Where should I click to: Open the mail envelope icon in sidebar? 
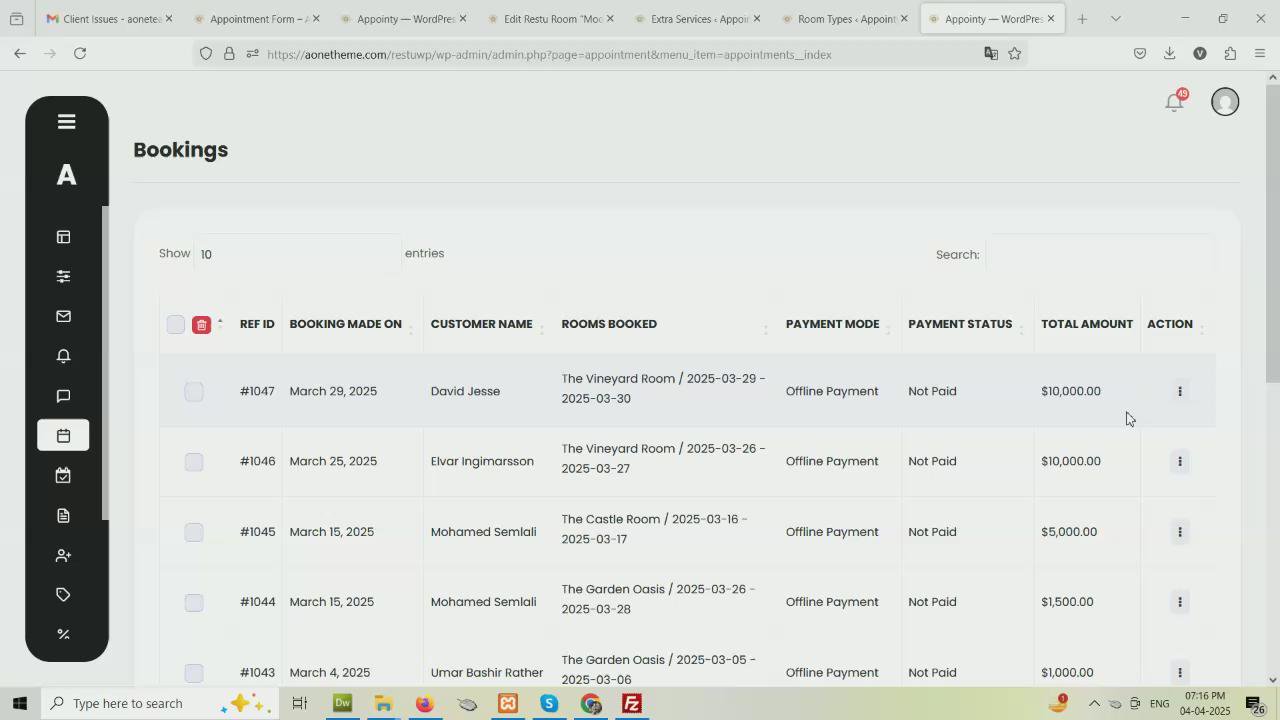click(63, 316)
